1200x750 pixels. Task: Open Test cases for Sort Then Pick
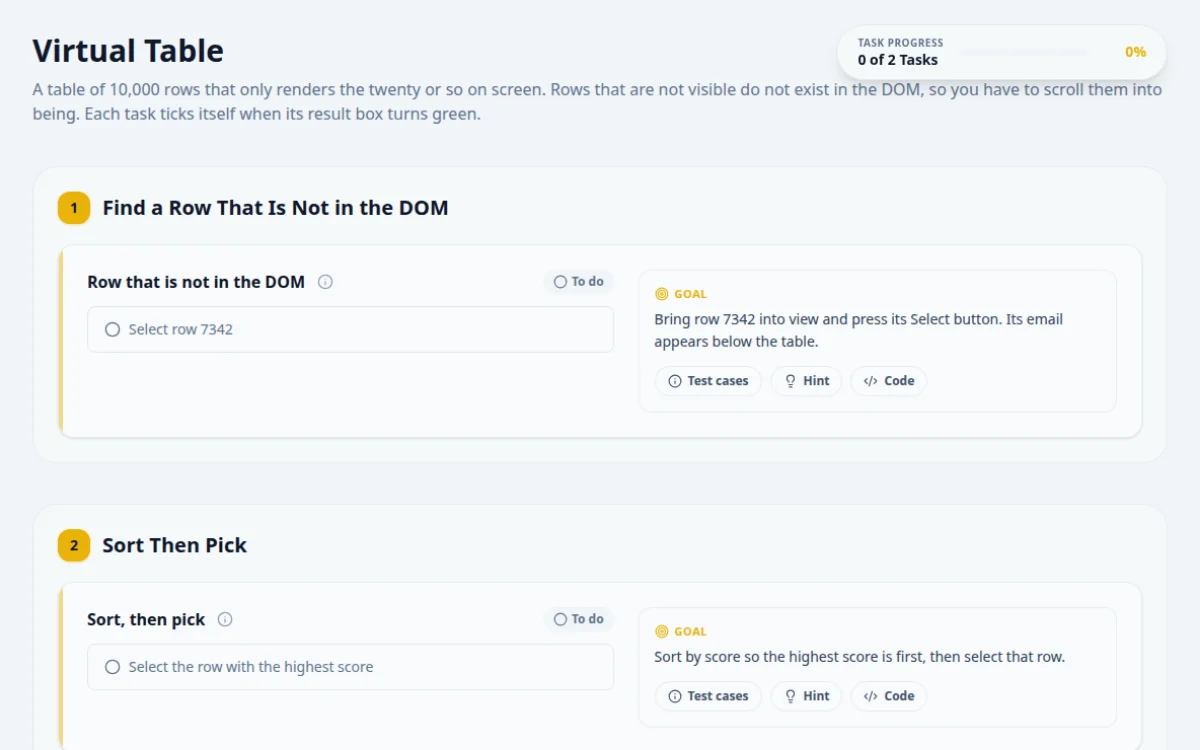pos(708,696)
